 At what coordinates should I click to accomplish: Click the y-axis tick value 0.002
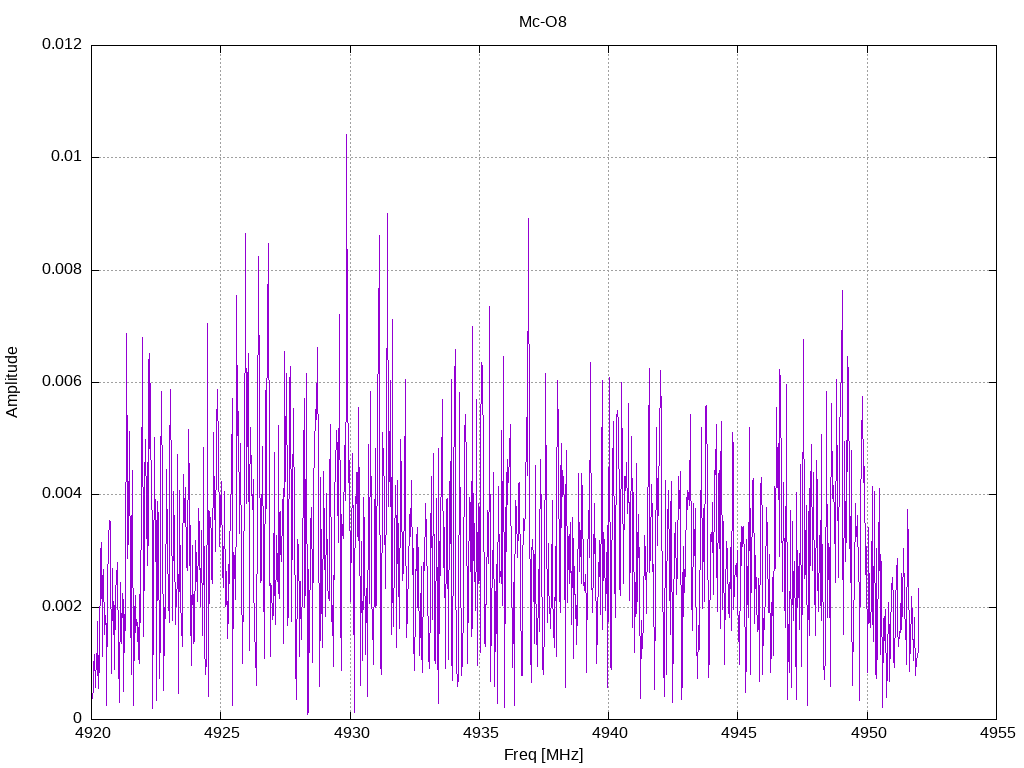[62, 606]
